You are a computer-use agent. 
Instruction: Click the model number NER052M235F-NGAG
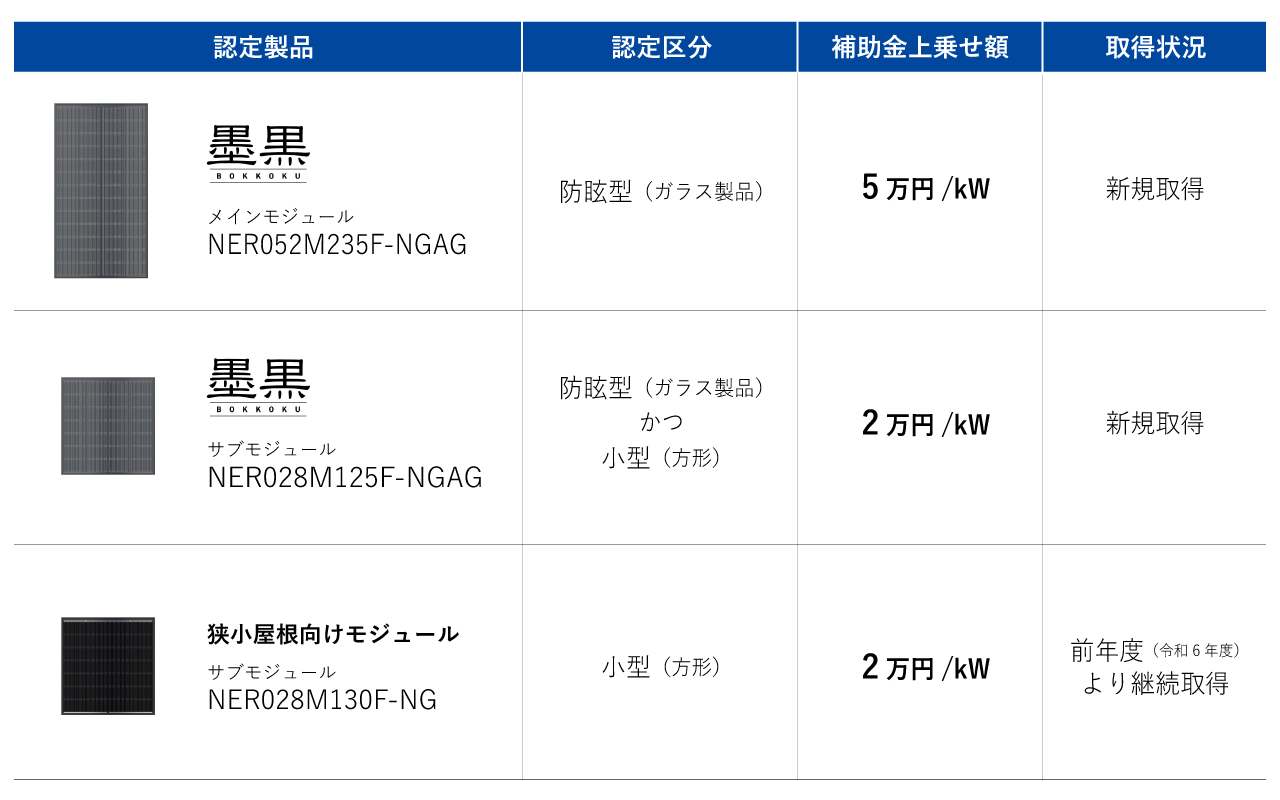(x=337, y=245)
